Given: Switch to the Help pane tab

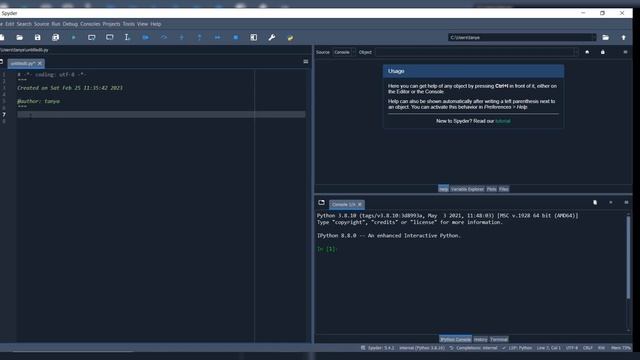Looking at the screenshot, I should click(x=443, y=189).
